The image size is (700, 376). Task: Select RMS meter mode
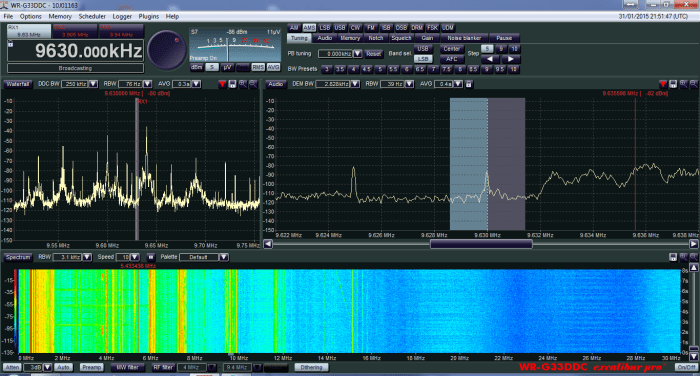click(x=258, y=67)
